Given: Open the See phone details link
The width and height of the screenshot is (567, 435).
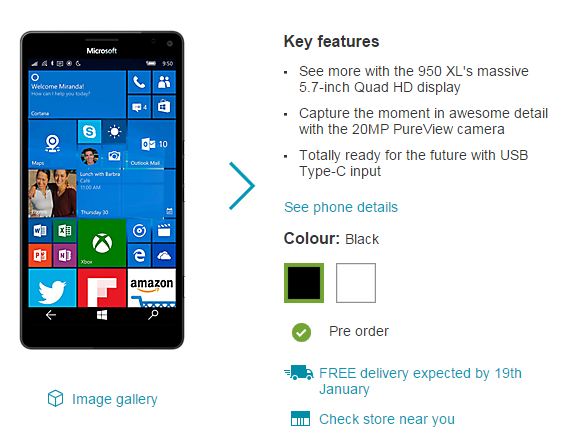Looking at the screenshot, I should pyautogui.click(x=341, y=207).
